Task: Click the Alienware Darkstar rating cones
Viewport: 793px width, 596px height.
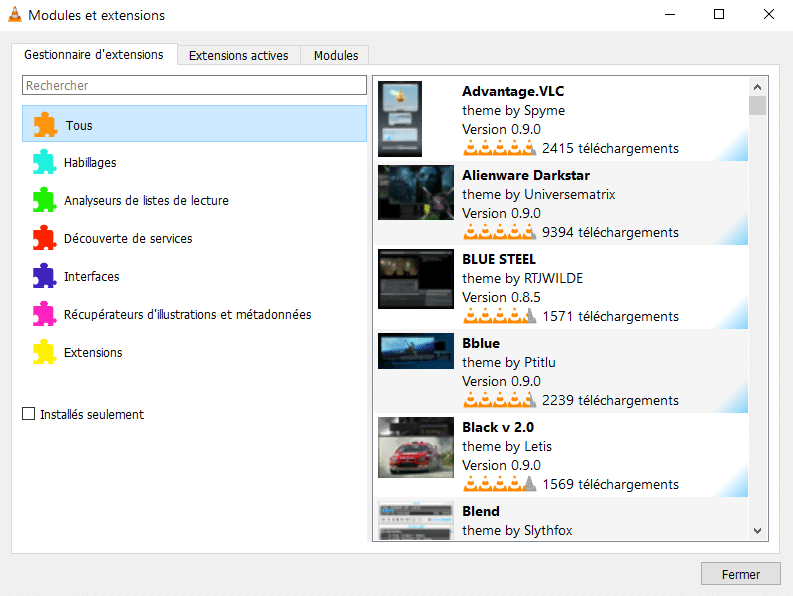Action: click(499, 232)
